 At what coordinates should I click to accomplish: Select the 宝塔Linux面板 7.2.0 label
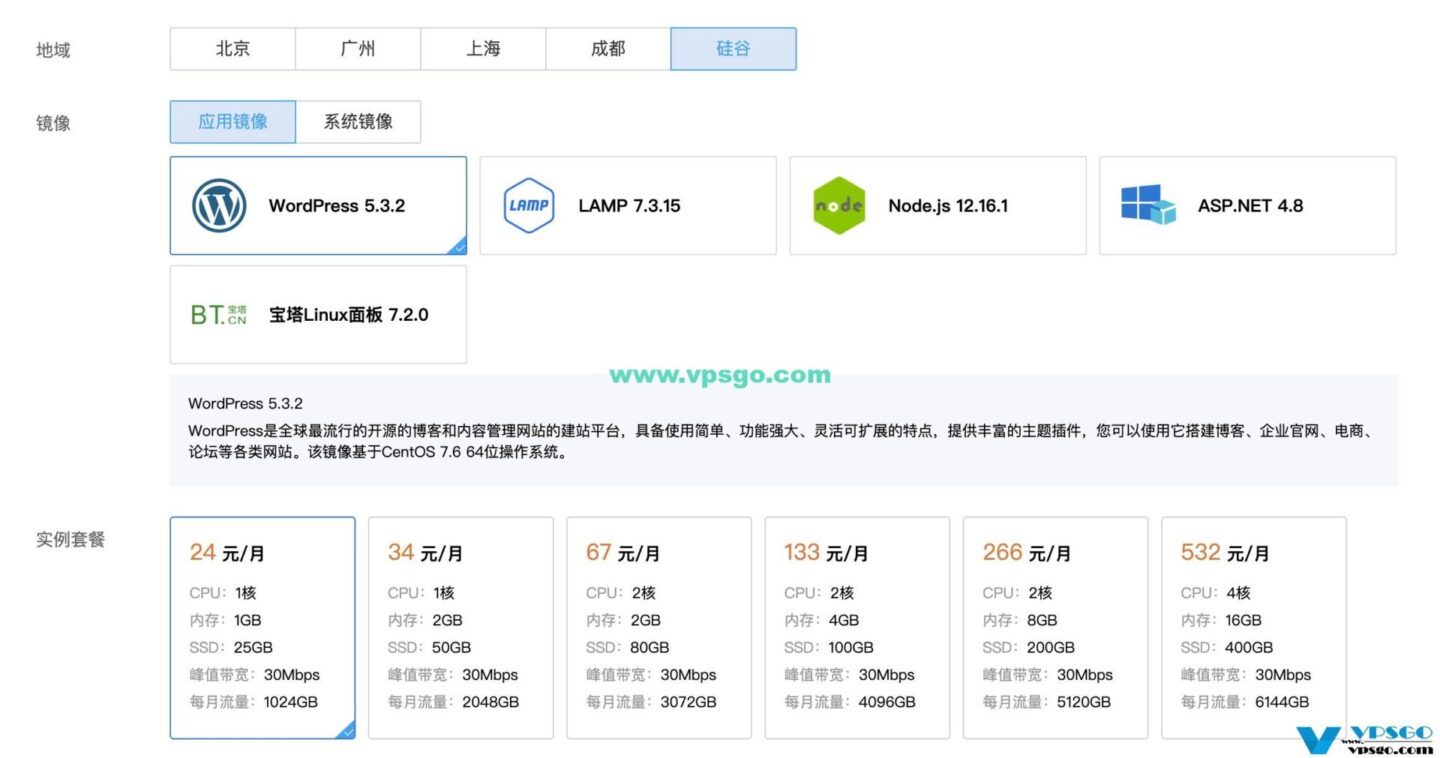tap(349, 315)
